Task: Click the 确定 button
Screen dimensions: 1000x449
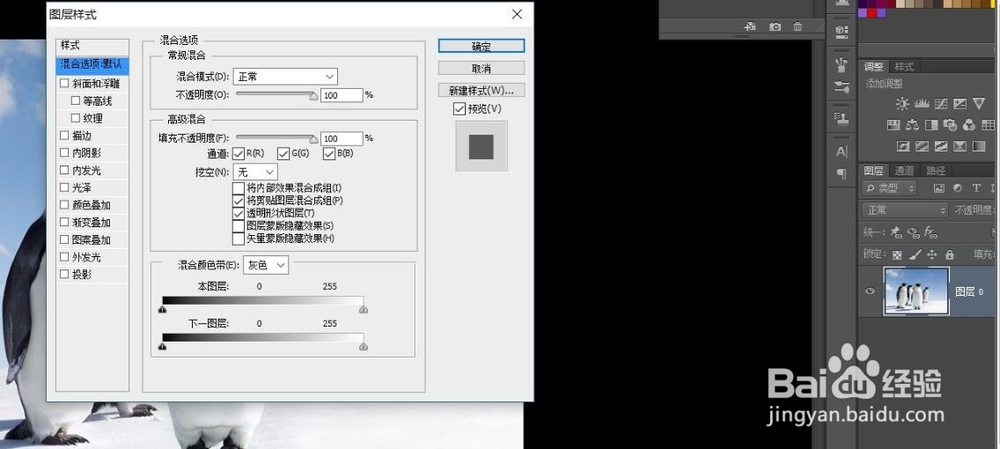Action: pyautogui.click(x=482, y=47)
